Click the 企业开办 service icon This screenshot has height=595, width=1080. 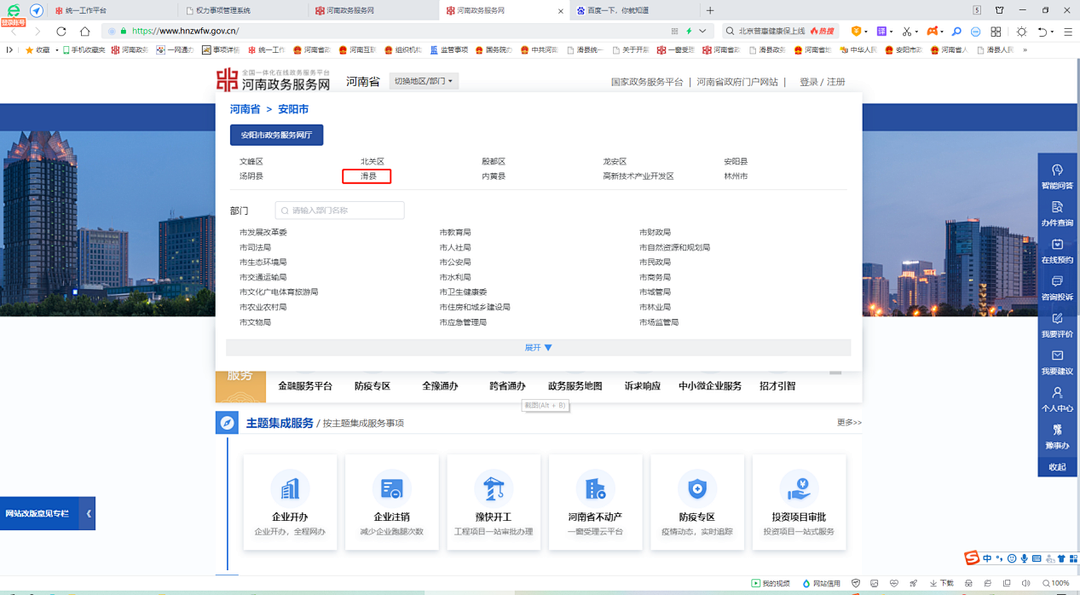[290, 488]
